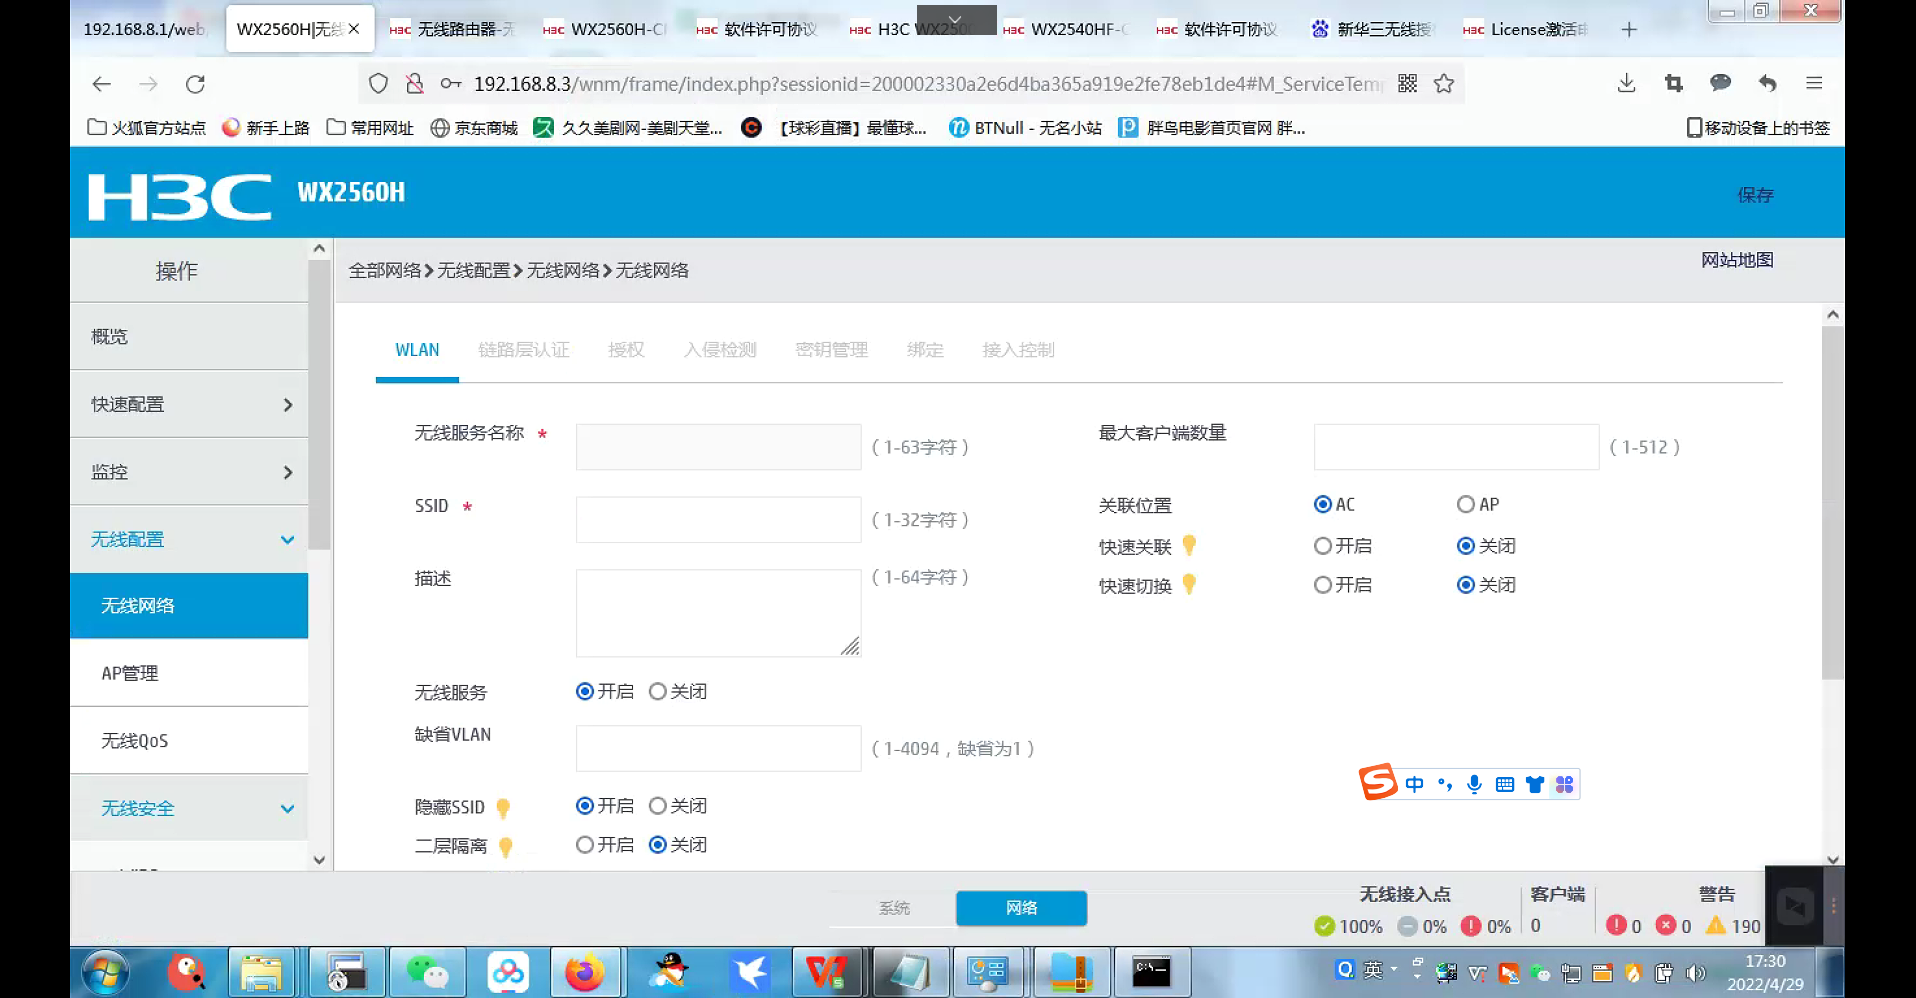Collapse the 无线配置 sidebar section
This screenshot has height=998, width=1916.
click(x=189, y=540)
